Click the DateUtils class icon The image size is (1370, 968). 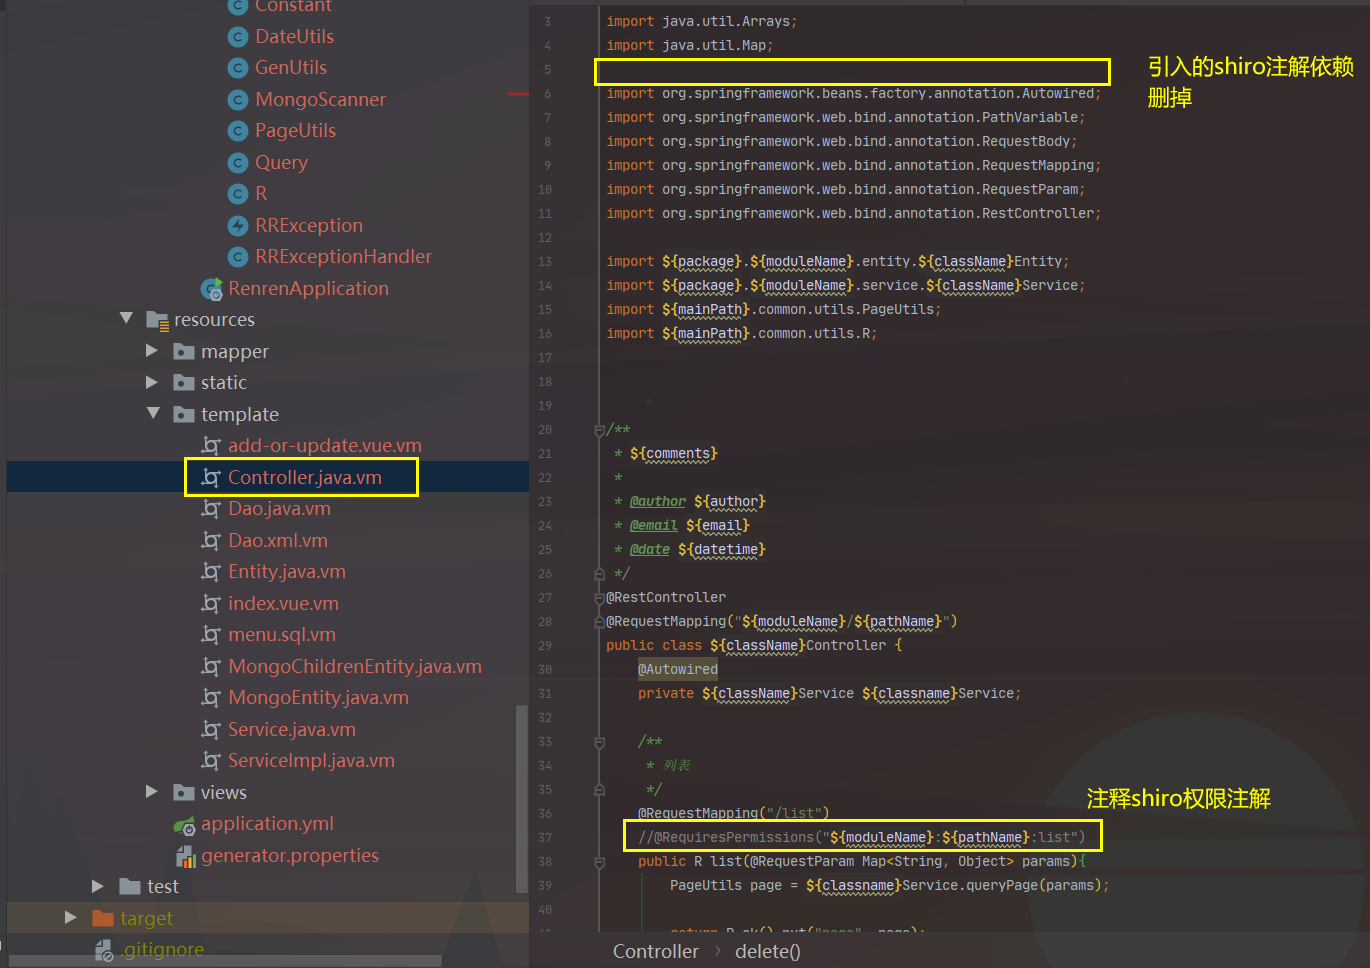pyautogui.click(x=237, y=37)
